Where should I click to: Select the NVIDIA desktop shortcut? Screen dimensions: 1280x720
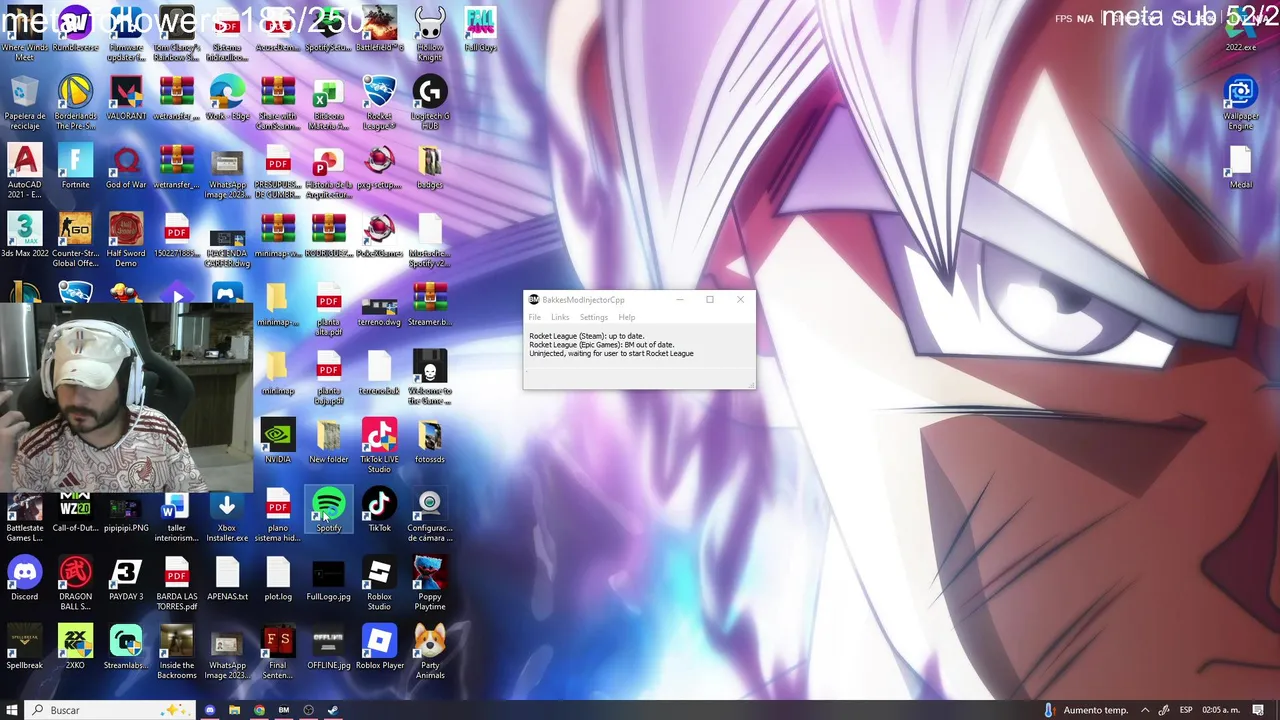click(278, 441)
